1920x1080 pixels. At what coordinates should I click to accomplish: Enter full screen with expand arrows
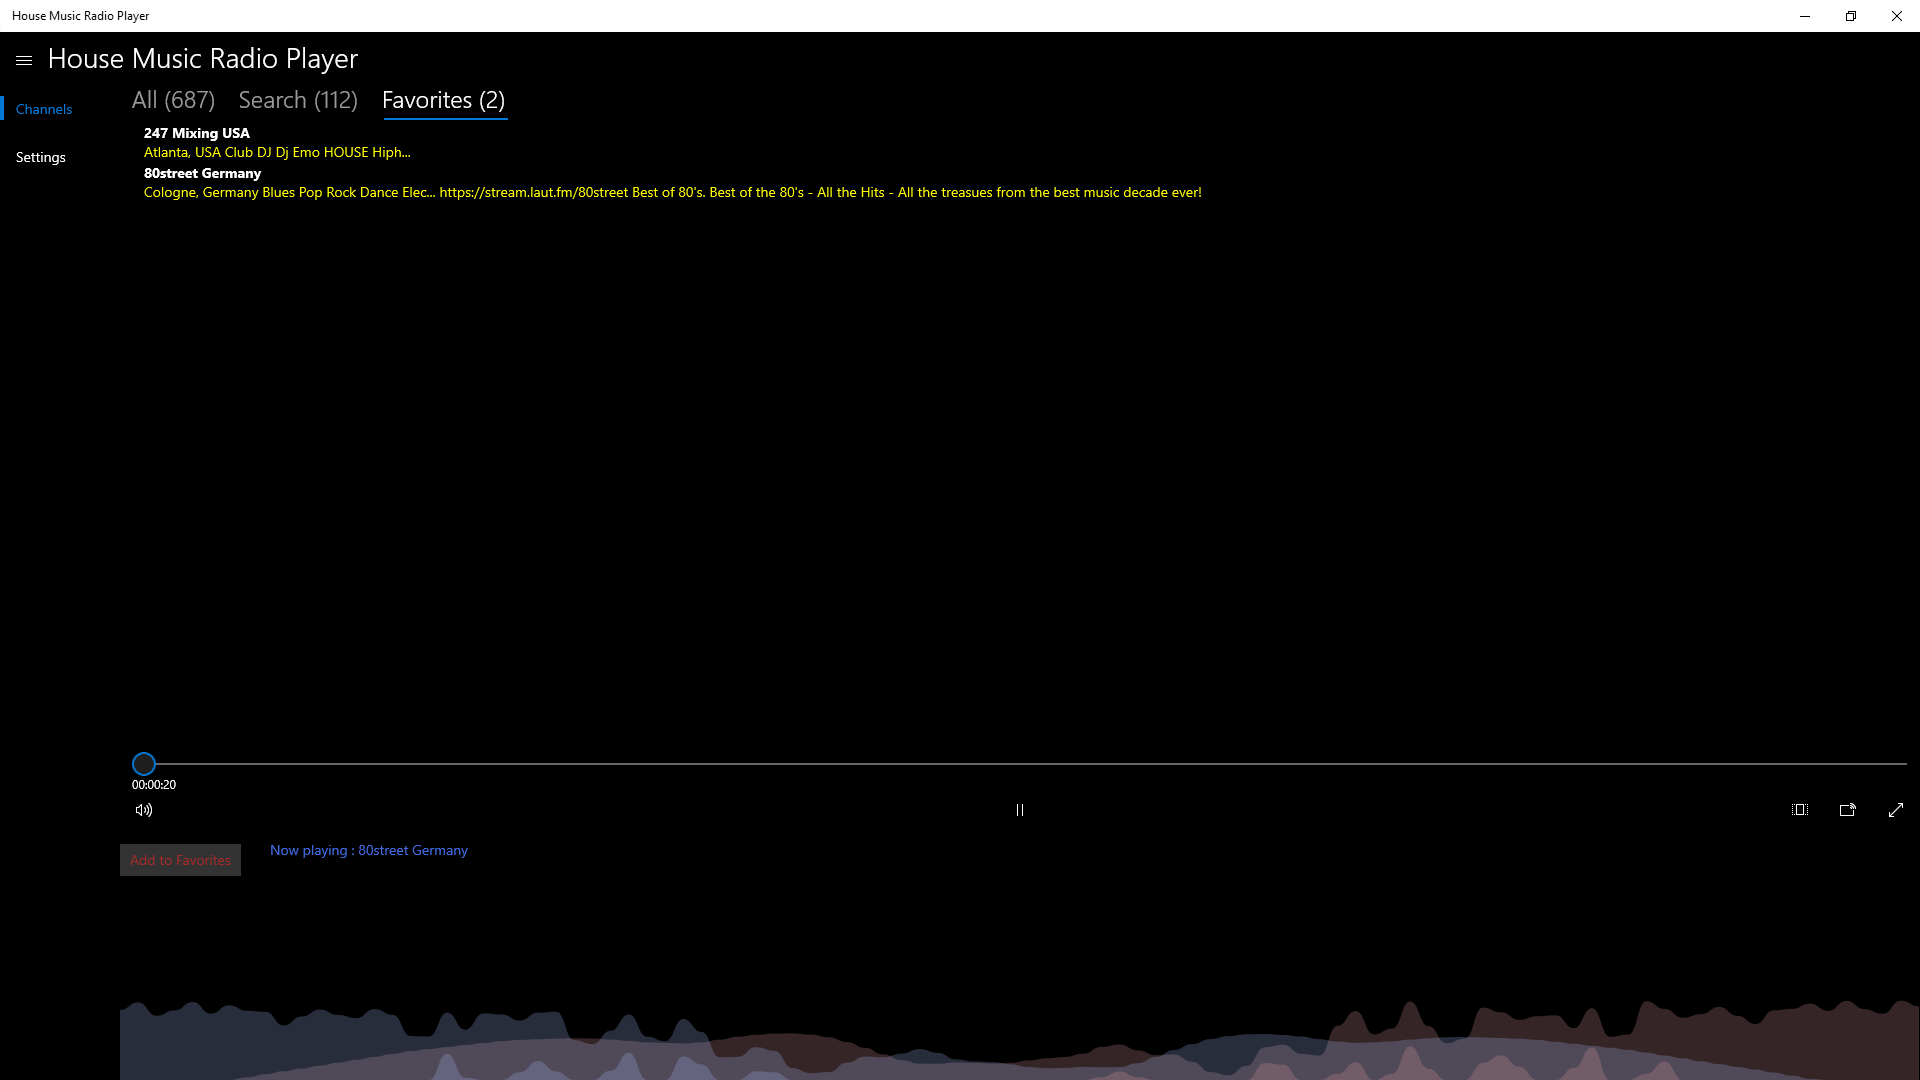(1895, 810)
